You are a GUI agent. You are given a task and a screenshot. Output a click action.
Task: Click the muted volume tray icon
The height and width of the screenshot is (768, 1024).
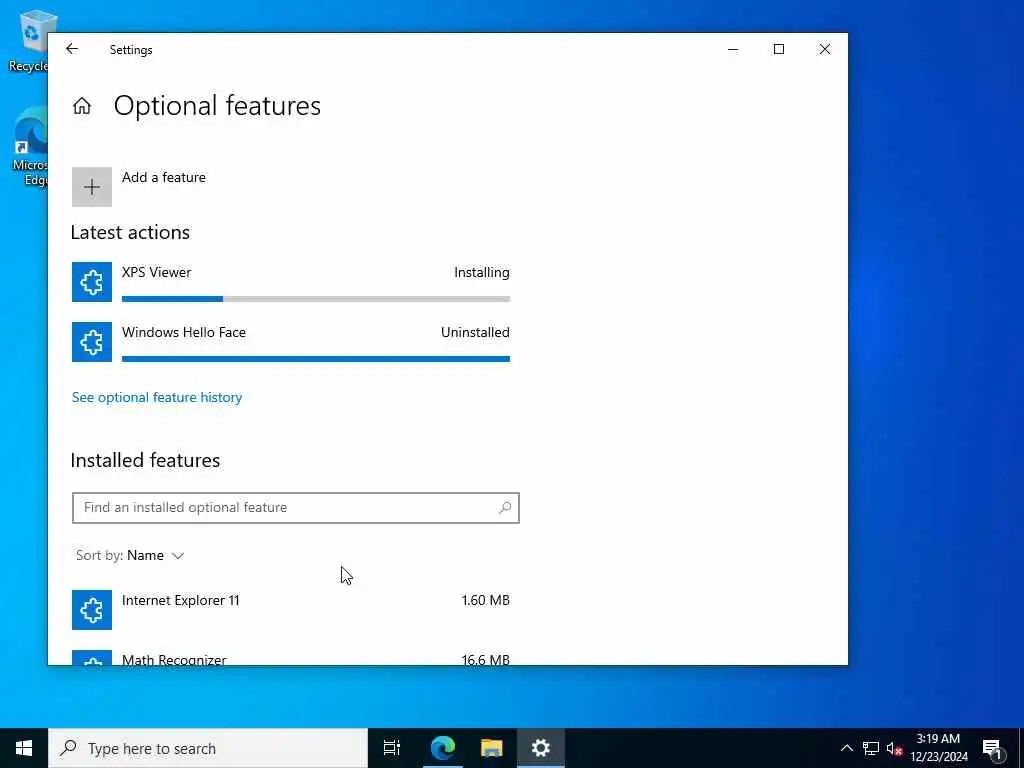point(894,748)
